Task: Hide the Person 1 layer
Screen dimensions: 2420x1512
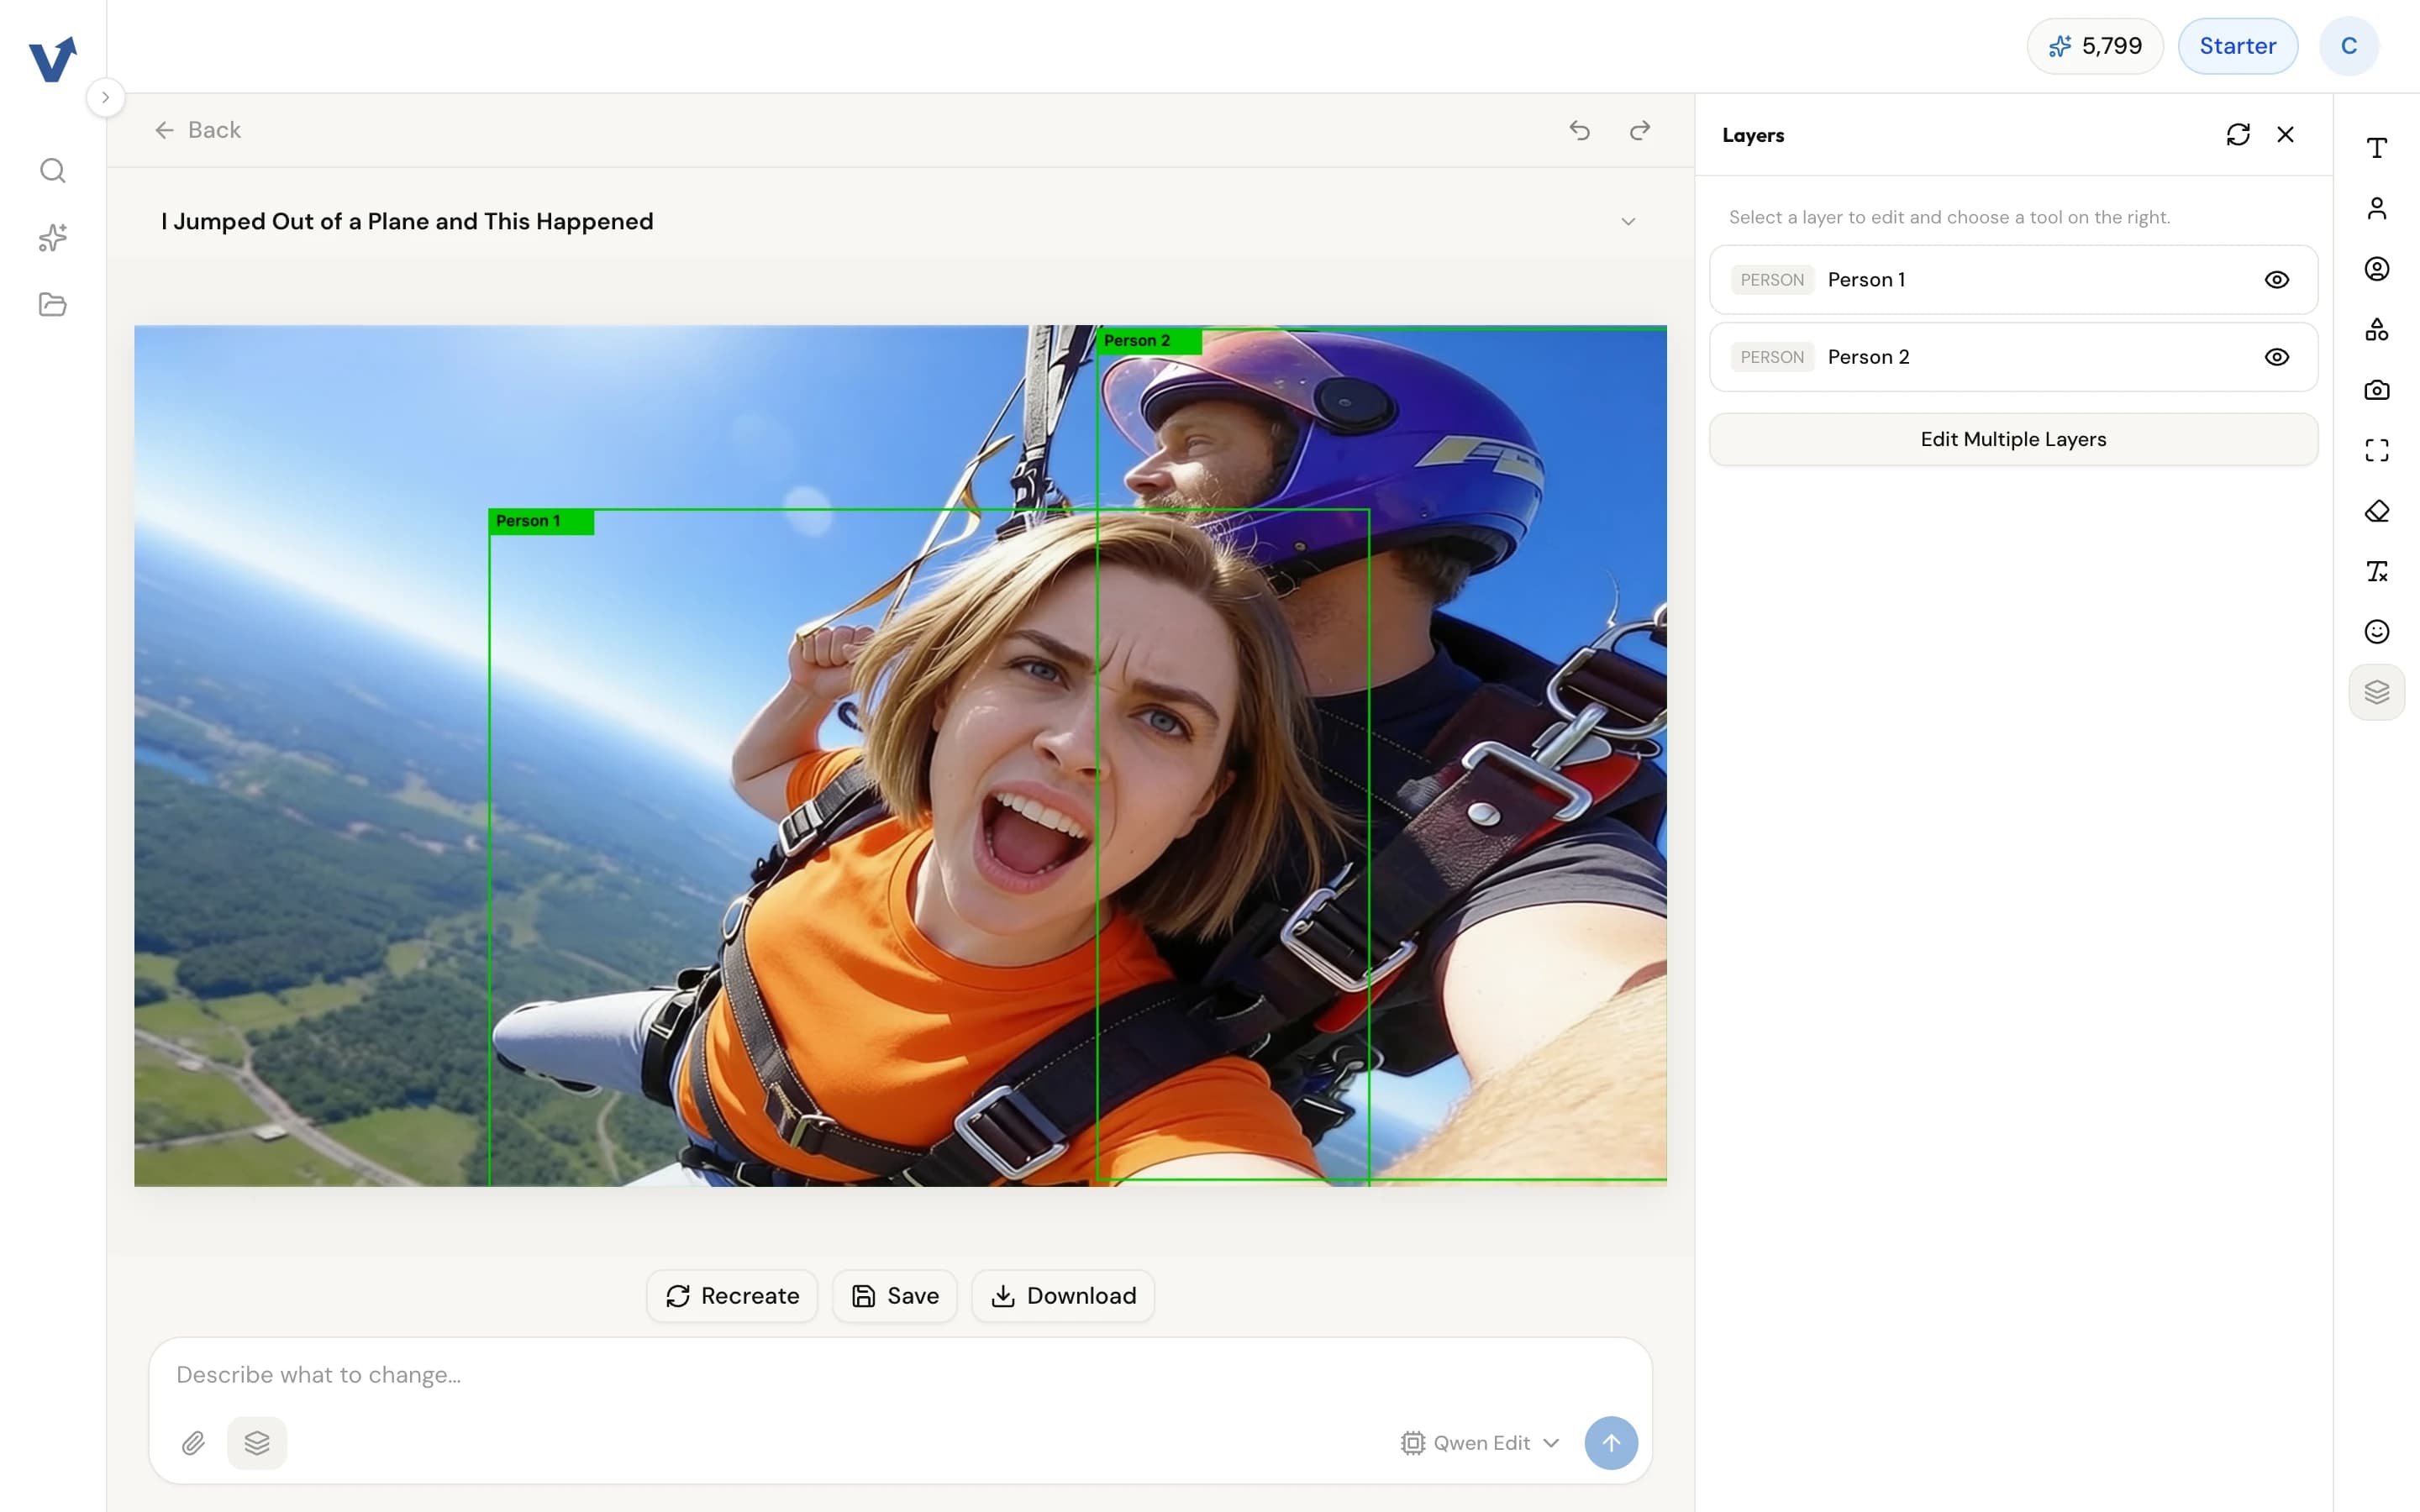Action: (x=2276, y=280)
